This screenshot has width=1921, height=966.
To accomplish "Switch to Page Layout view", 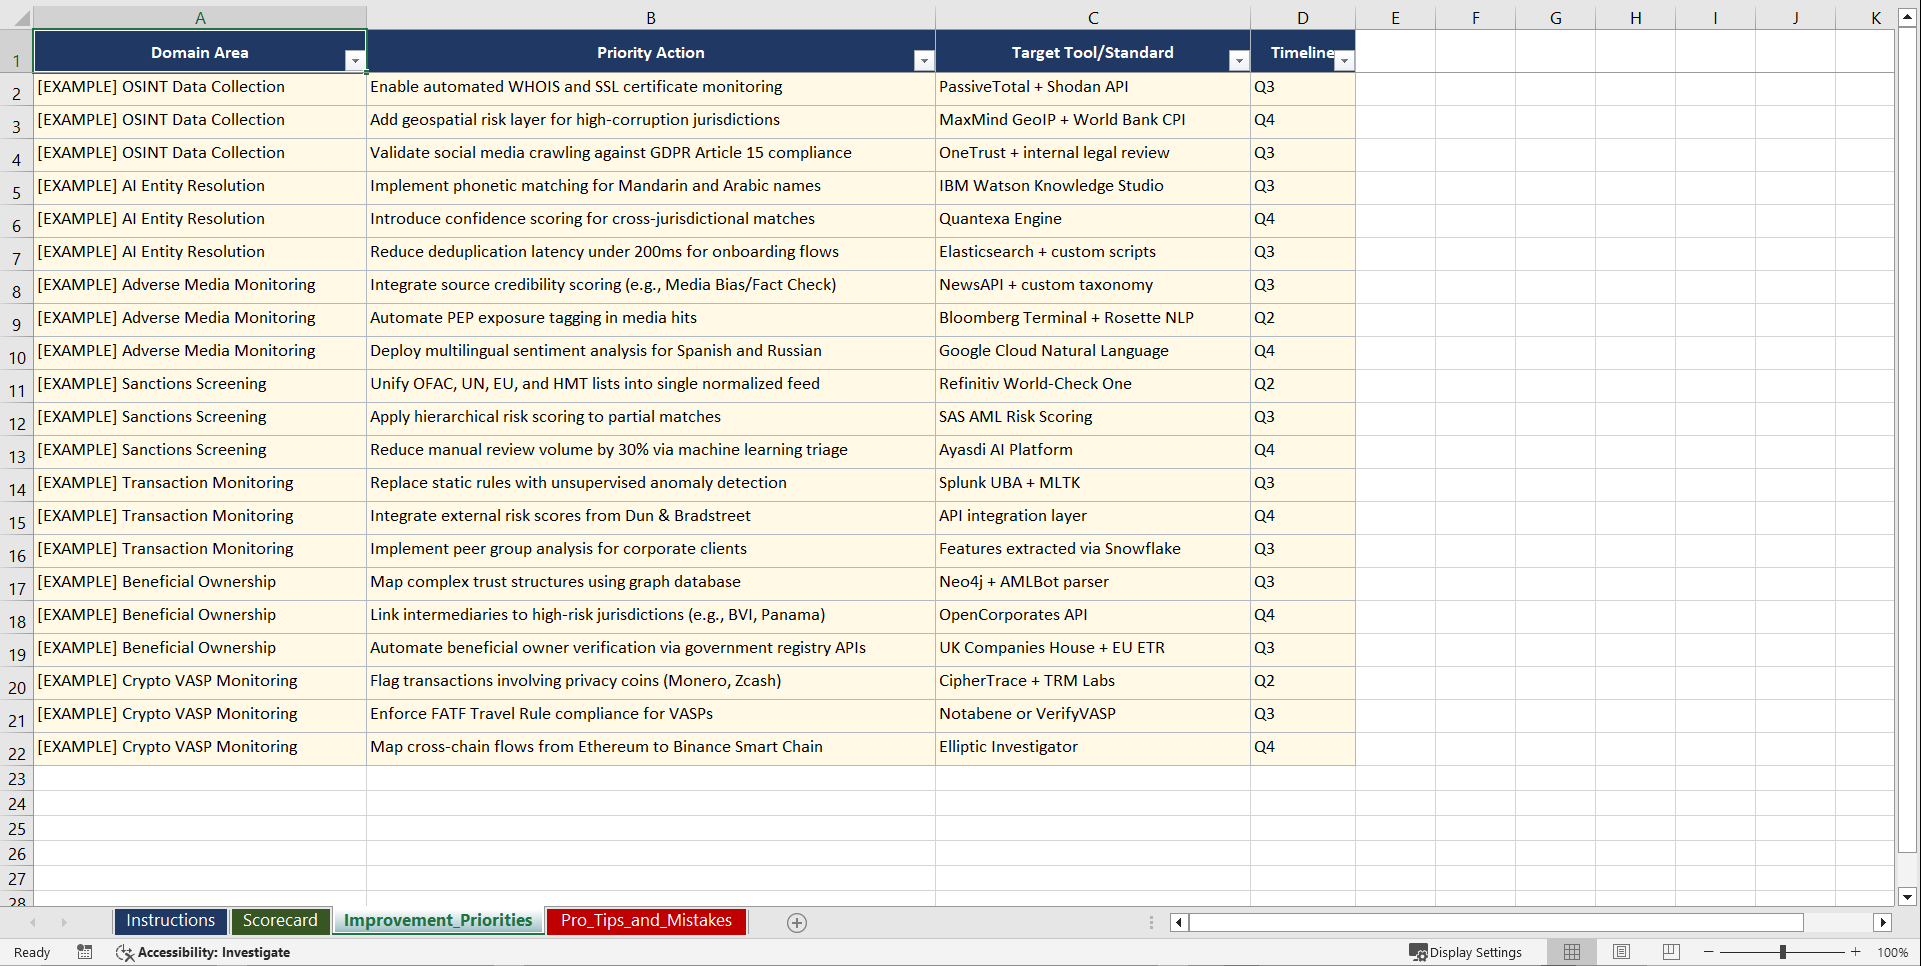I will 1621,952.
